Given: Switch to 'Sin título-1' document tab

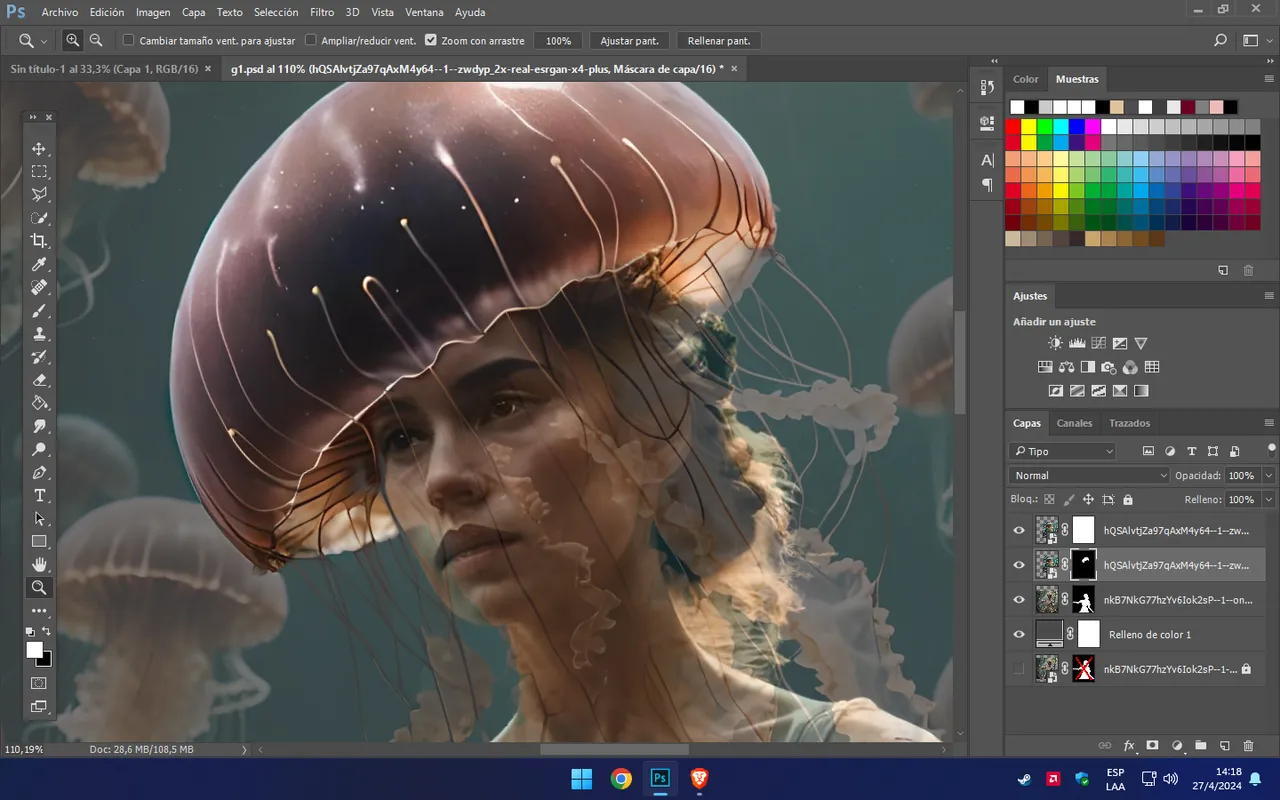Looking at the screenshot, I should pyautogui.click(x=102, y=69).
